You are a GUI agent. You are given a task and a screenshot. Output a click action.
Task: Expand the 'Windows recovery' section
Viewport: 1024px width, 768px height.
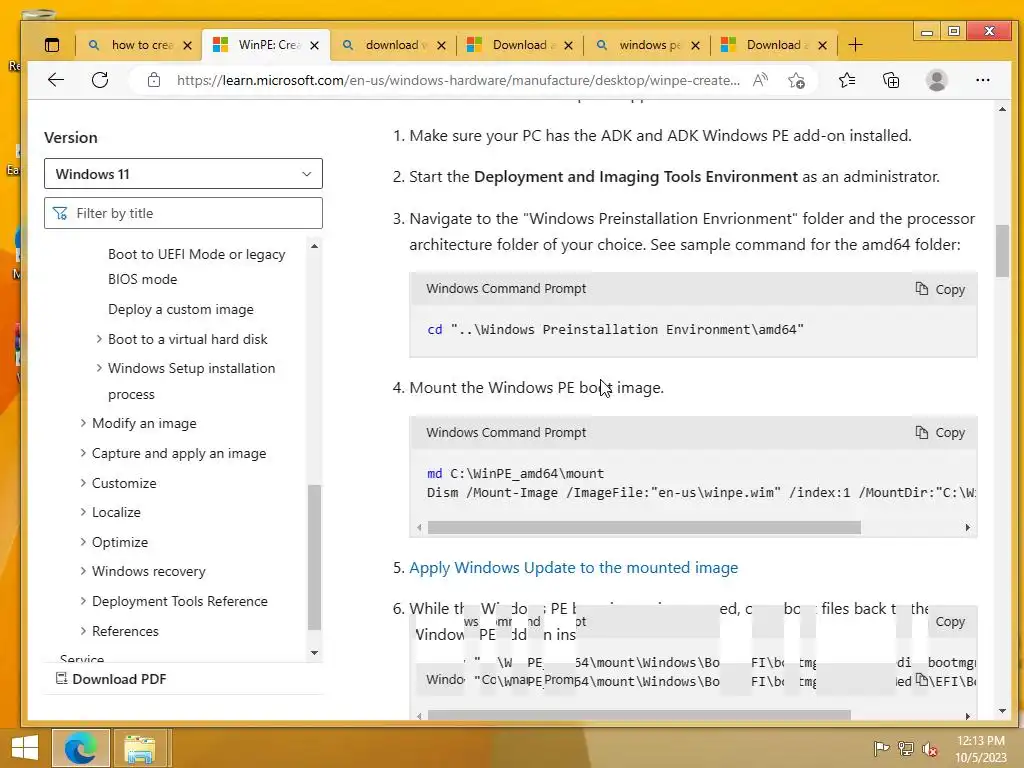click(x=83, y=571)
